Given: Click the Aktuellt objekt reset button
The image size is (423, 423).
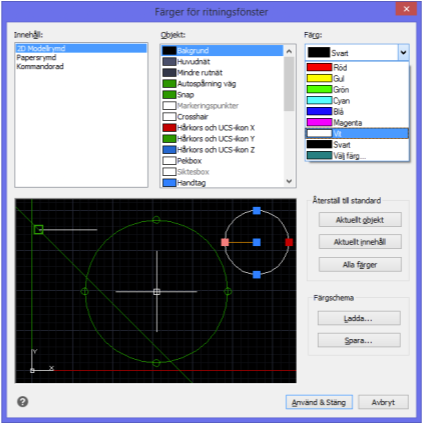Looking at the screenshot, I should click(x=360, y=220).
